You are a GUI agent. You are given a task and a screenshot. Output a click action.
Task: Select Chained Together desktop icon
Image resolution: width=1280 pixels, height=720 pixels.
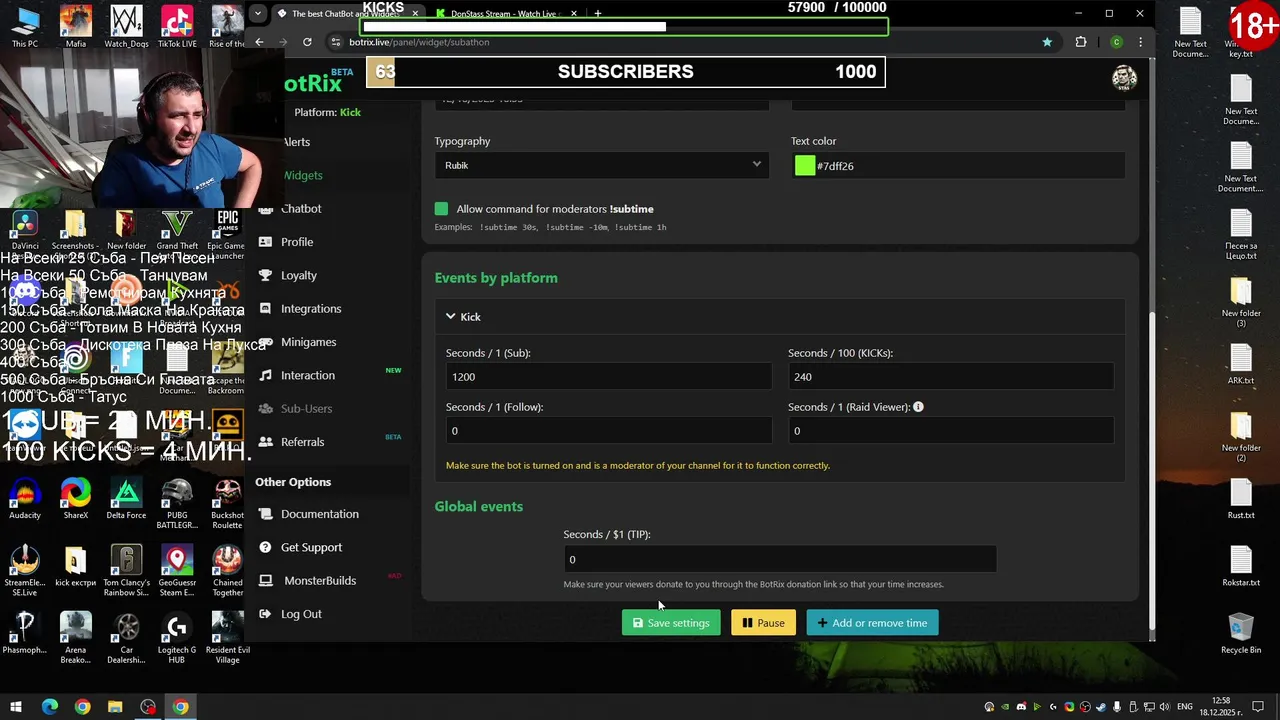pos(227,571)
